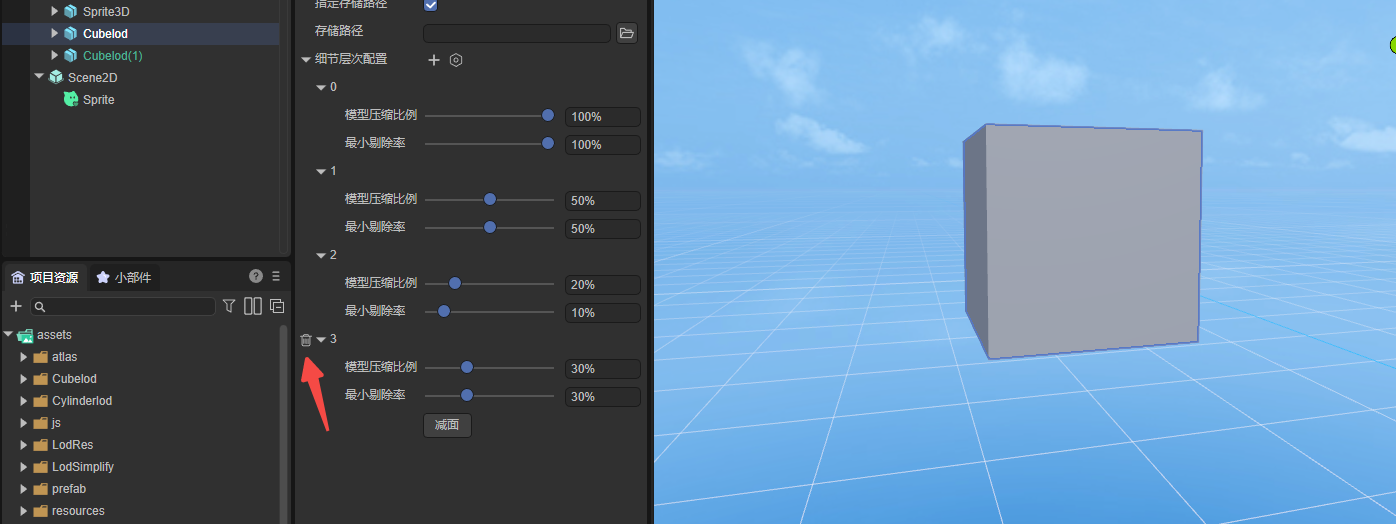
Task: Toggle the two-column layout icon
Action: 253,306
